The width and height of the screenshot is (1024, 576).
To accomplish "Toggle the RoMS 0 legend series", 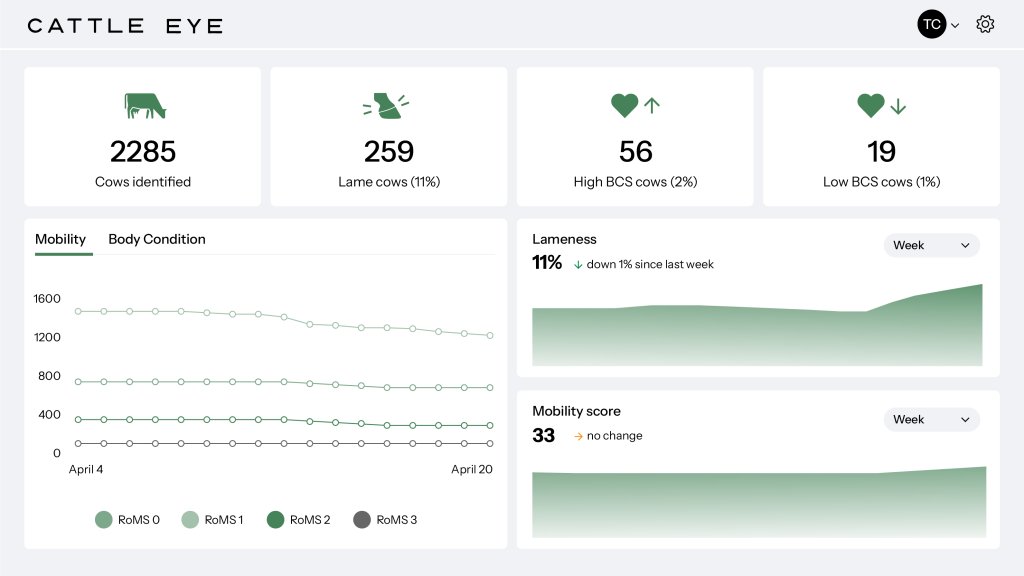I will pyautogui.click(x=104, y=520).
